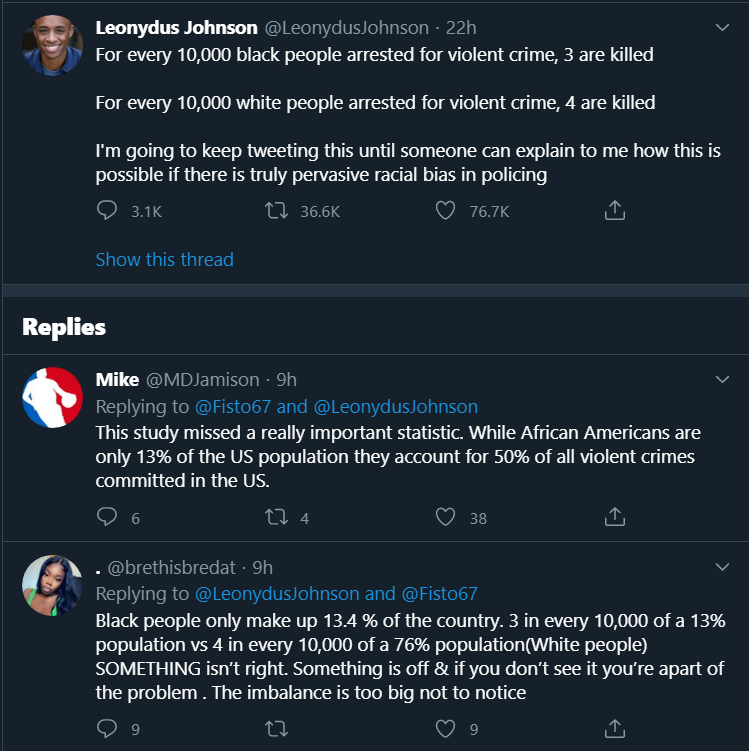749x751 pixels.
Task: Click Show this thread link
Action: [164, 259]
